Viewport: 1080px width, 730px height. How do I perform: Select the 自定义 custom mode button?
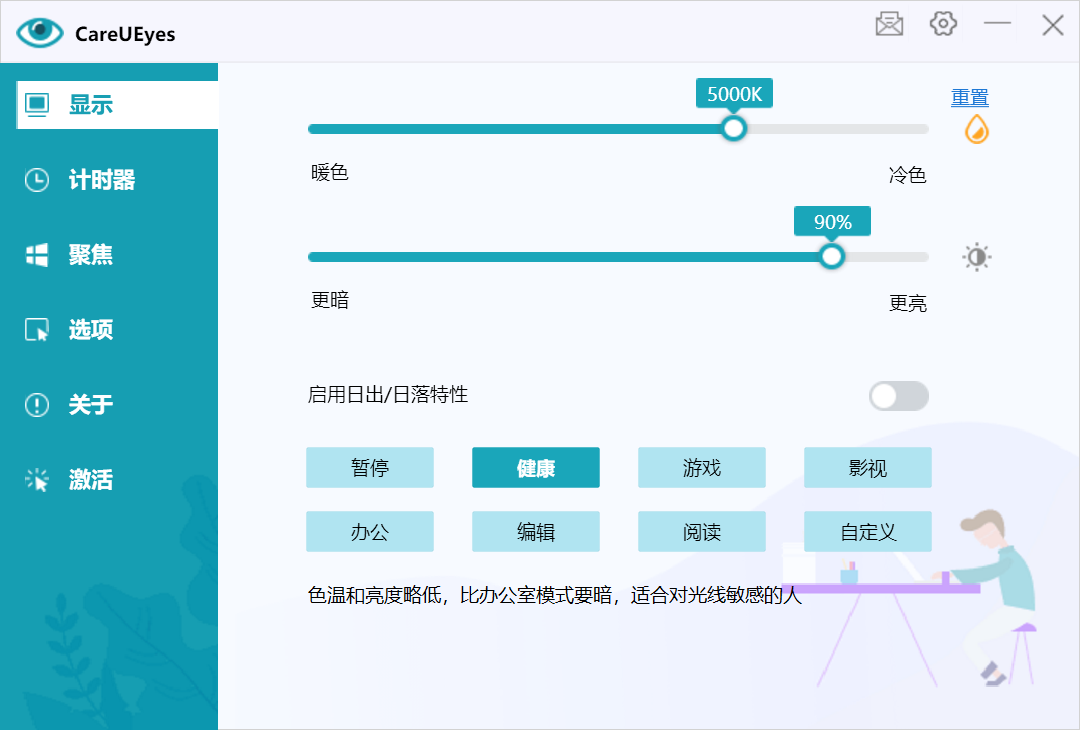(x=868, y=532)
